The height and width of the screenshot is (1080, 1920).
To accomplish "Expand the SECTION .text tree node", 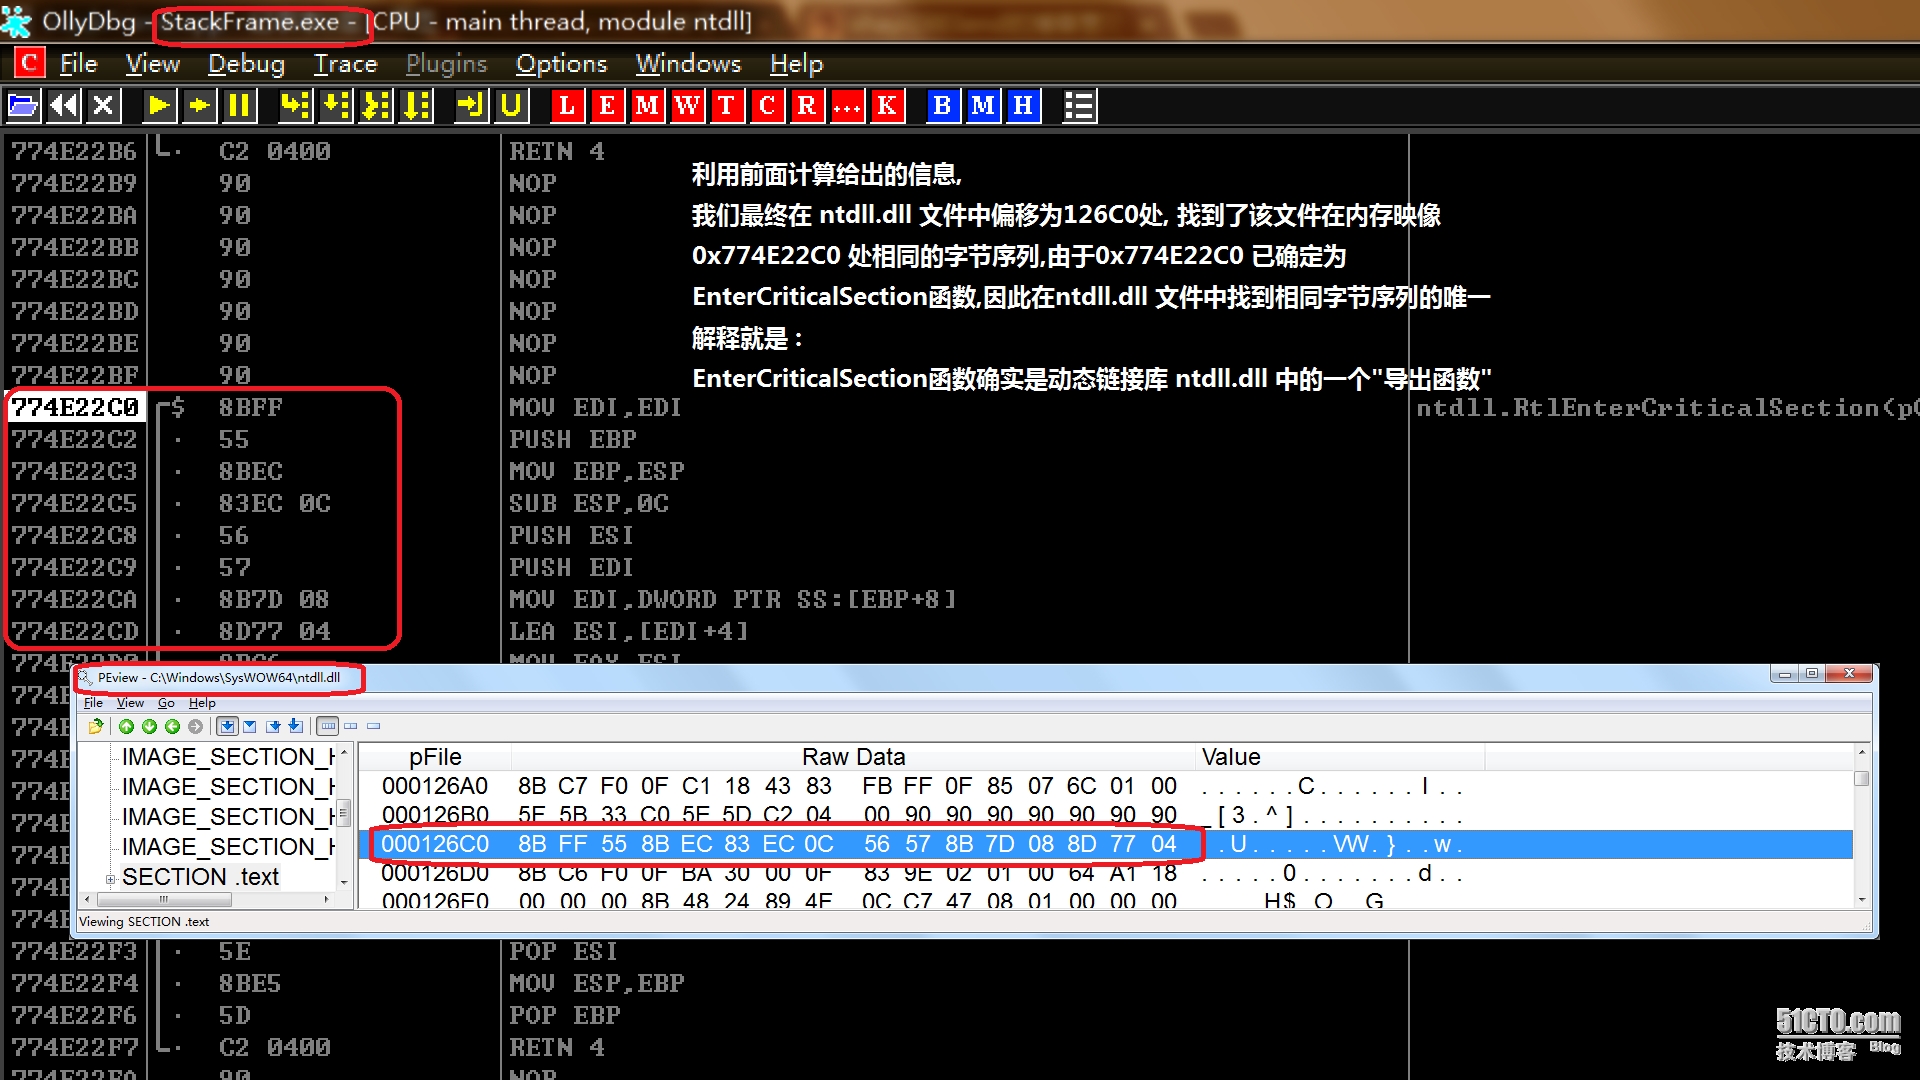I will [111, 879].
